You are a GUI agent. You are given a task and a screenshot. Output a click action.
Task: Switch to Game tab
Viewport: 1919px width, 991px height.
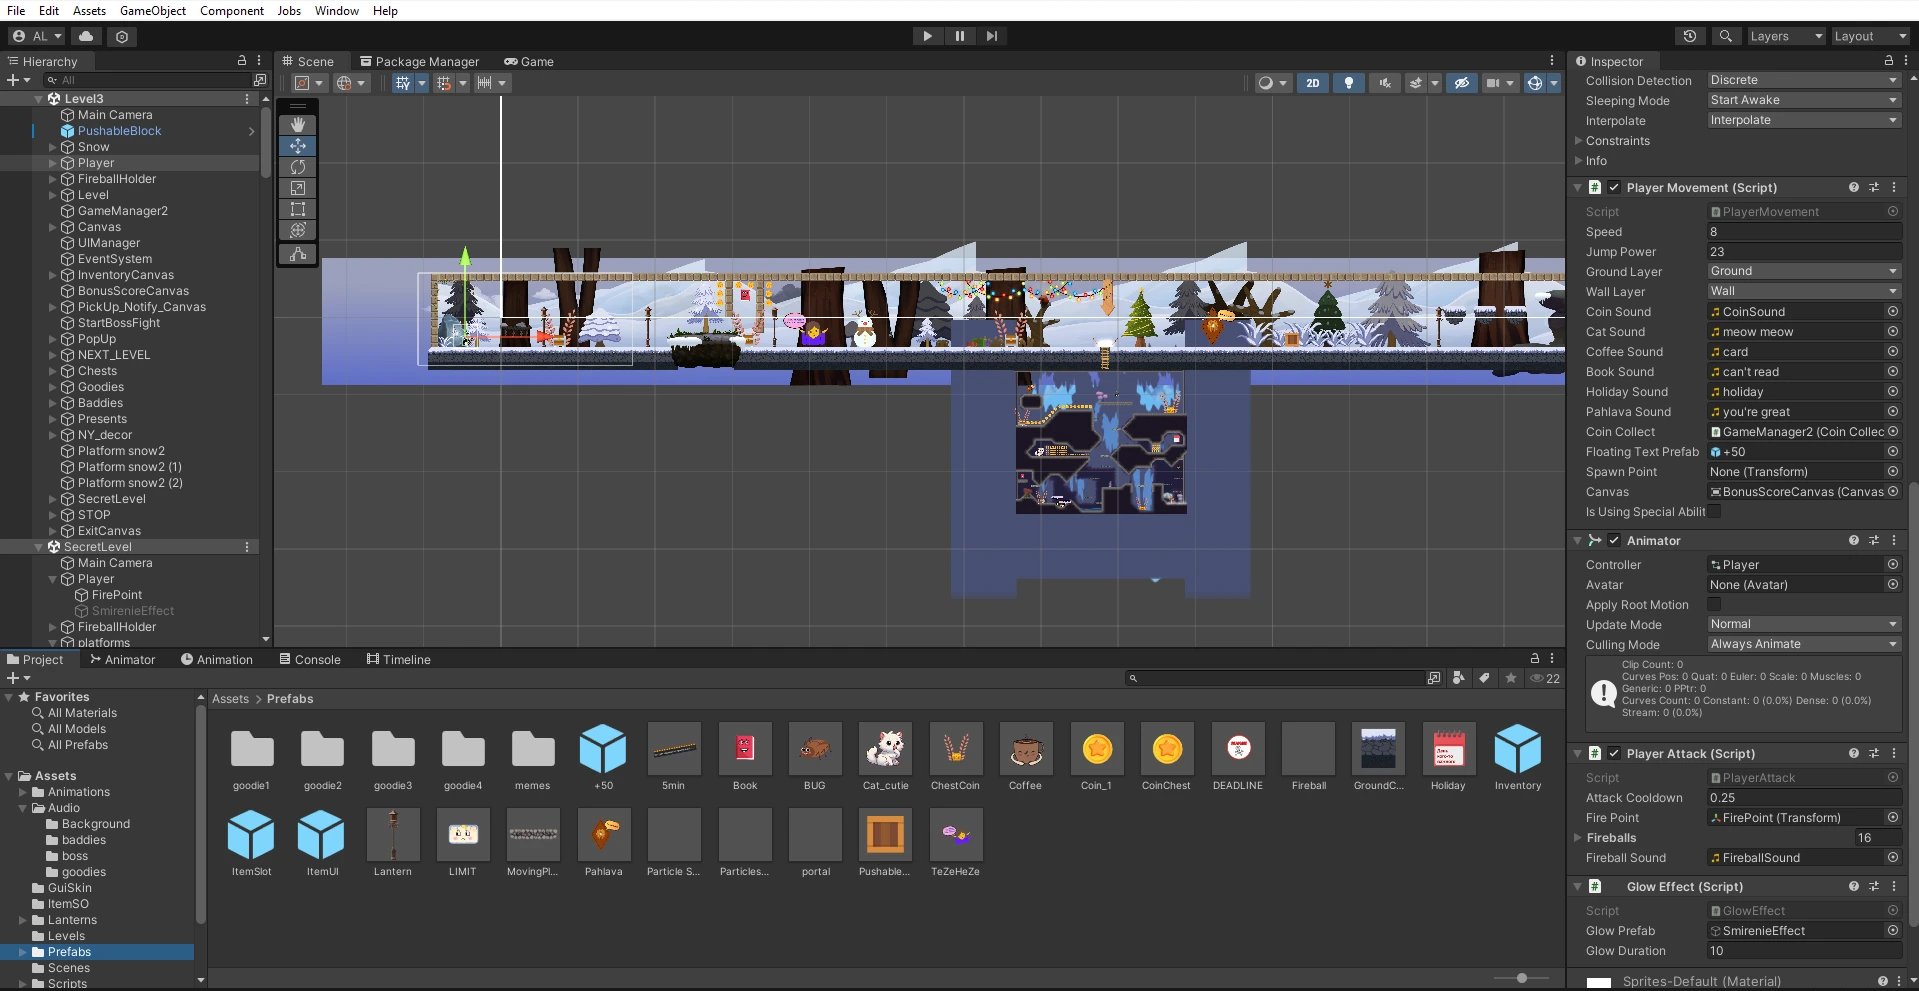click(529, 61)
